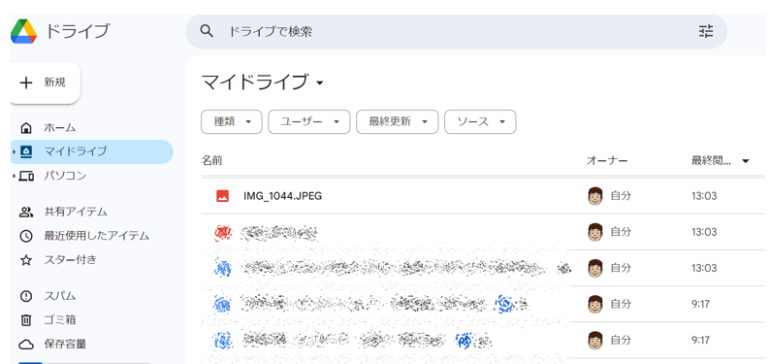Open the ユーザー filter dropdown
Viewport: 770px width, 364px height.
coord(309,122)
